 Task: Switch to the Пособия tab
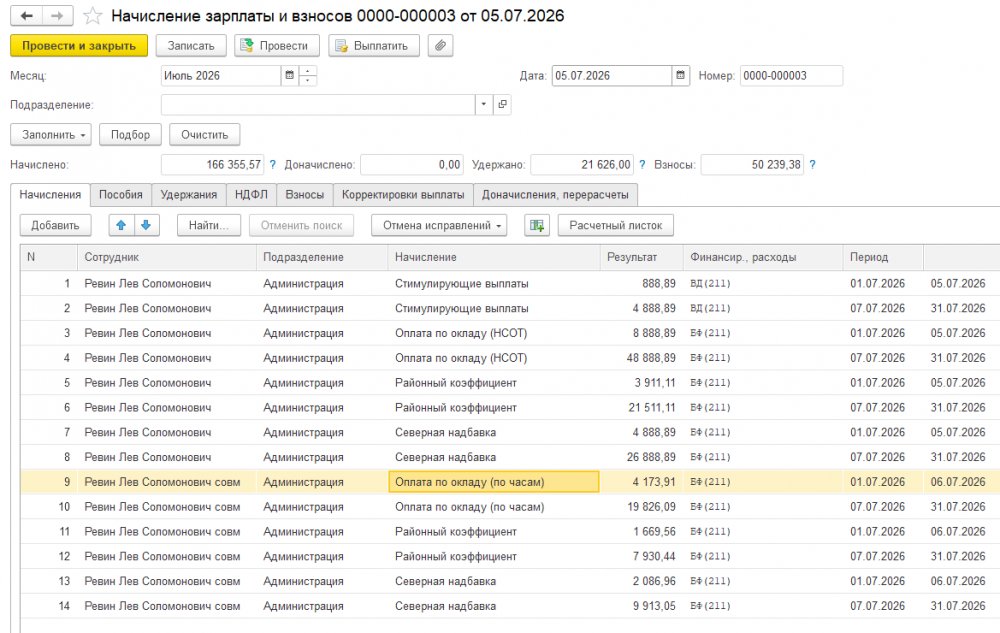pos(121,194)
